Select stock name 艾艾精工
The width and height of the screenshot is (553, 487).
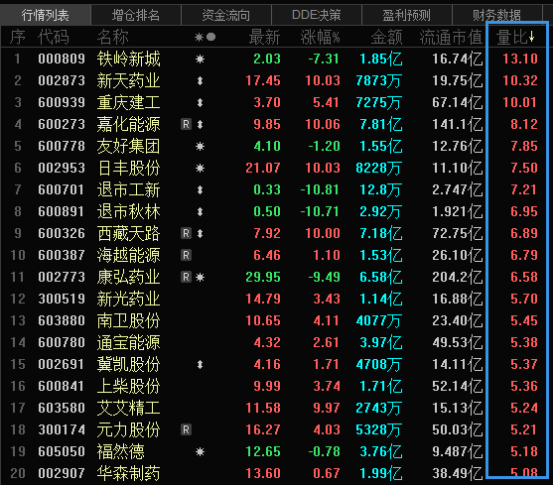[129, 408]
